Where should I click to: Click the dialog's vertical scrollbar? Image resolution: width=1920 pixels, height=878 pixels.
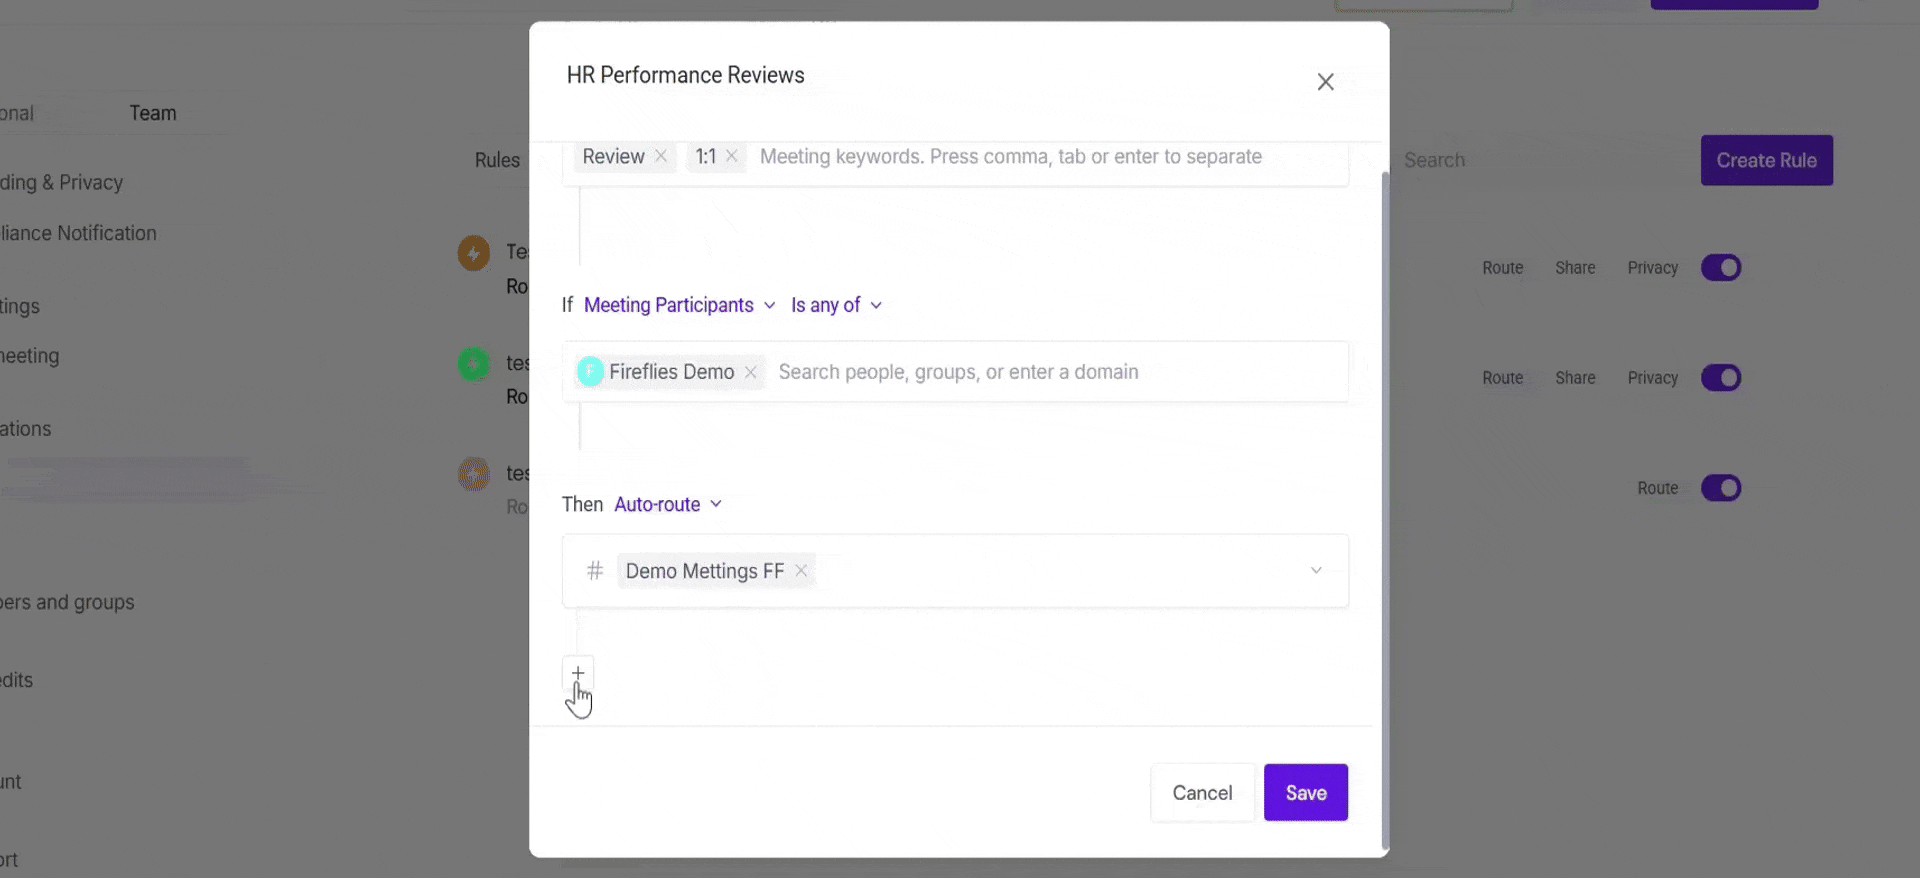[1385, 510]
